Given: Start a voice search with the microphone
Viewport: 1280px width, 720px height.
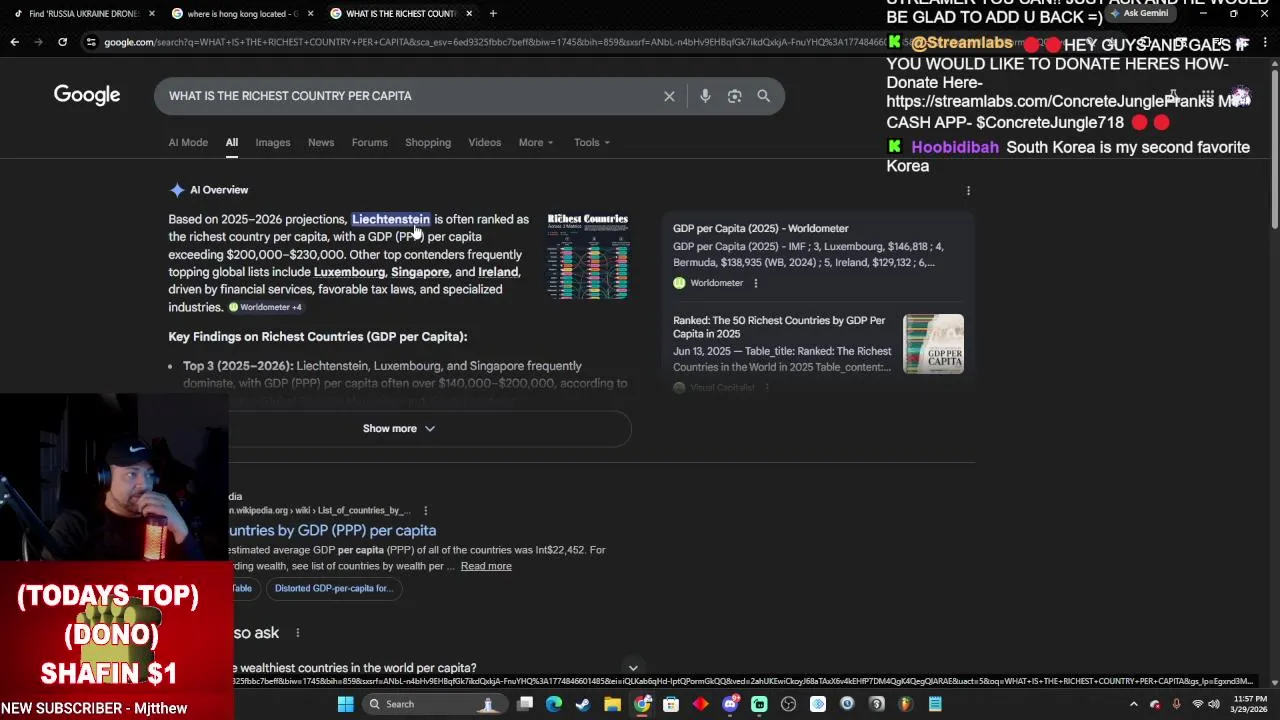Looking at the screenshot, I should click(x=705, y=96).
